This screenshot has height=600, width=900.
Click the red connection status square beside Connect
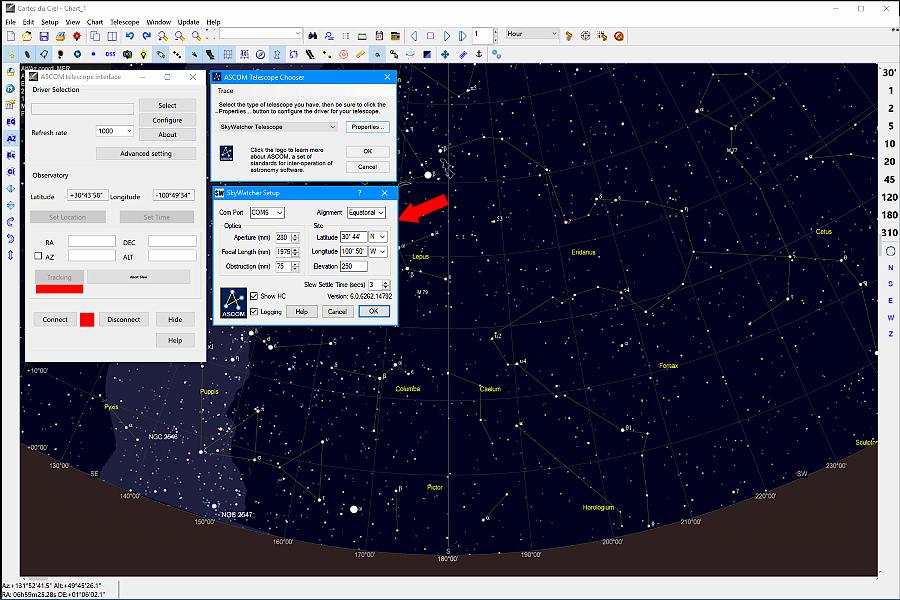[x=87, y=320]
